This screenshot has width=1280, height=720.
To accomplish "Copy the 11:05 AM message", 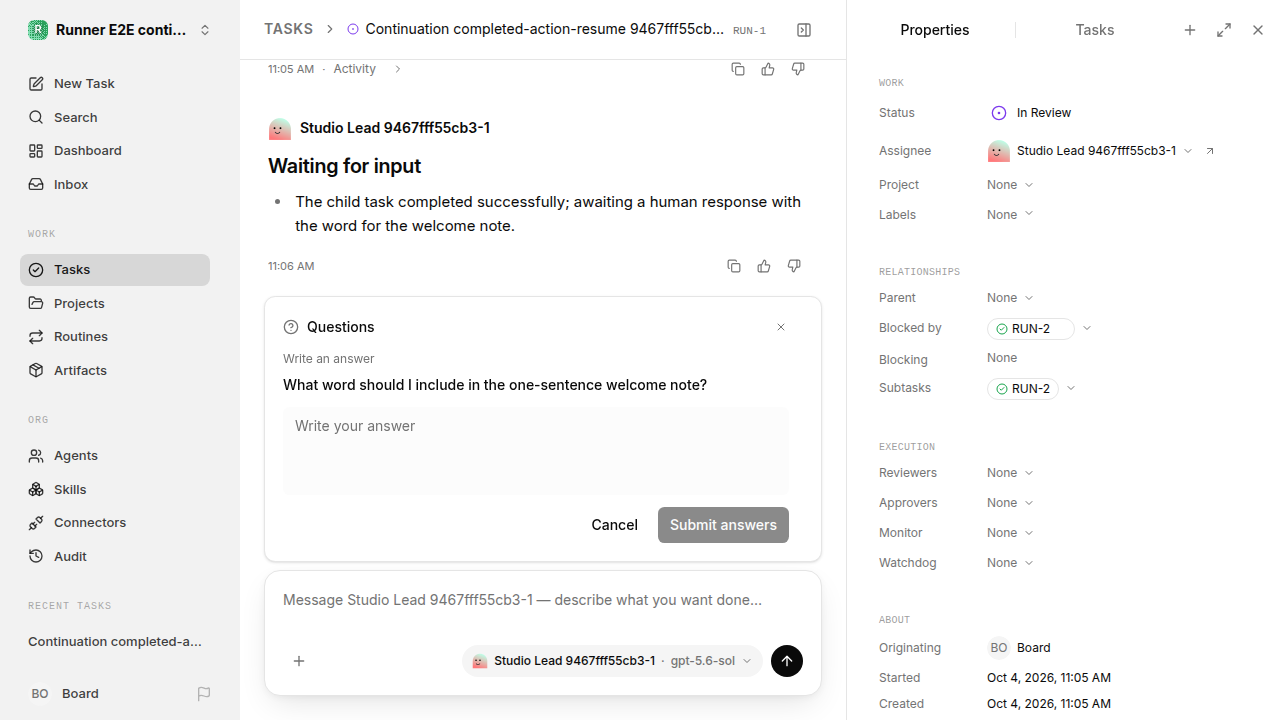I will pyautogui.click(x=738, y=69).
